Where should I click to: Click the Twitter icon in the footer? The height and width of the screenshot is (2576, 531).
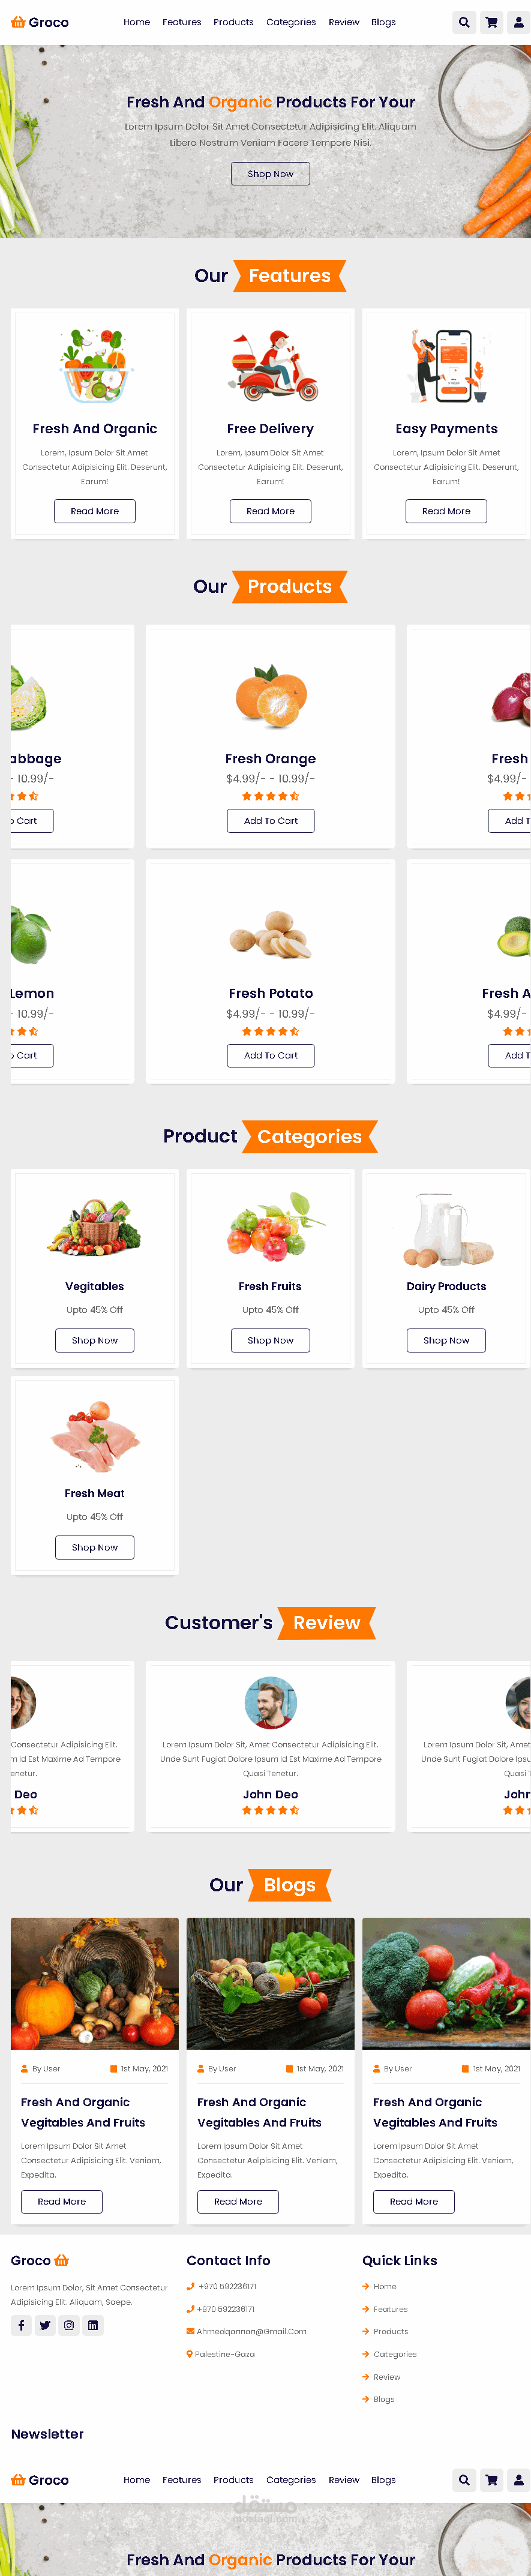coord(44,2325)
